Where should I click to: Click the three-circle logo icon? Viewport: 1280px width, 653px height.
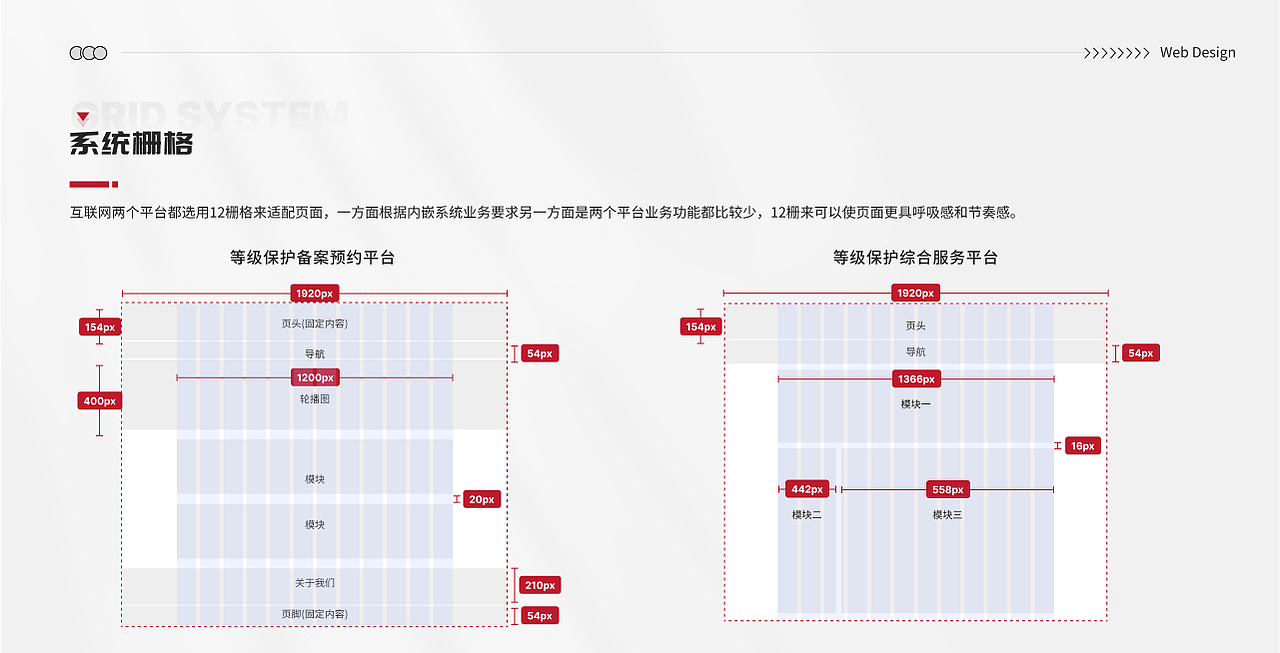(x=88, y=53)
